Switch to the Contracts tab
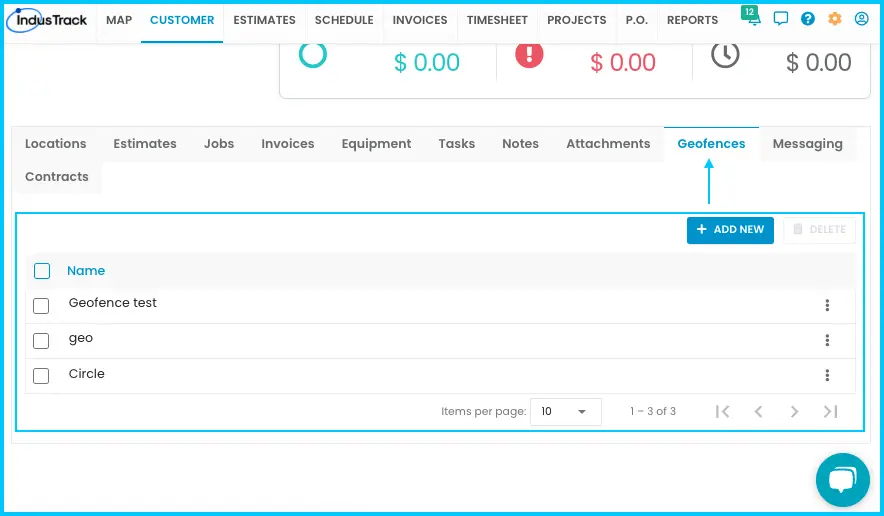The image size is (884, 516). pos(56,177)
